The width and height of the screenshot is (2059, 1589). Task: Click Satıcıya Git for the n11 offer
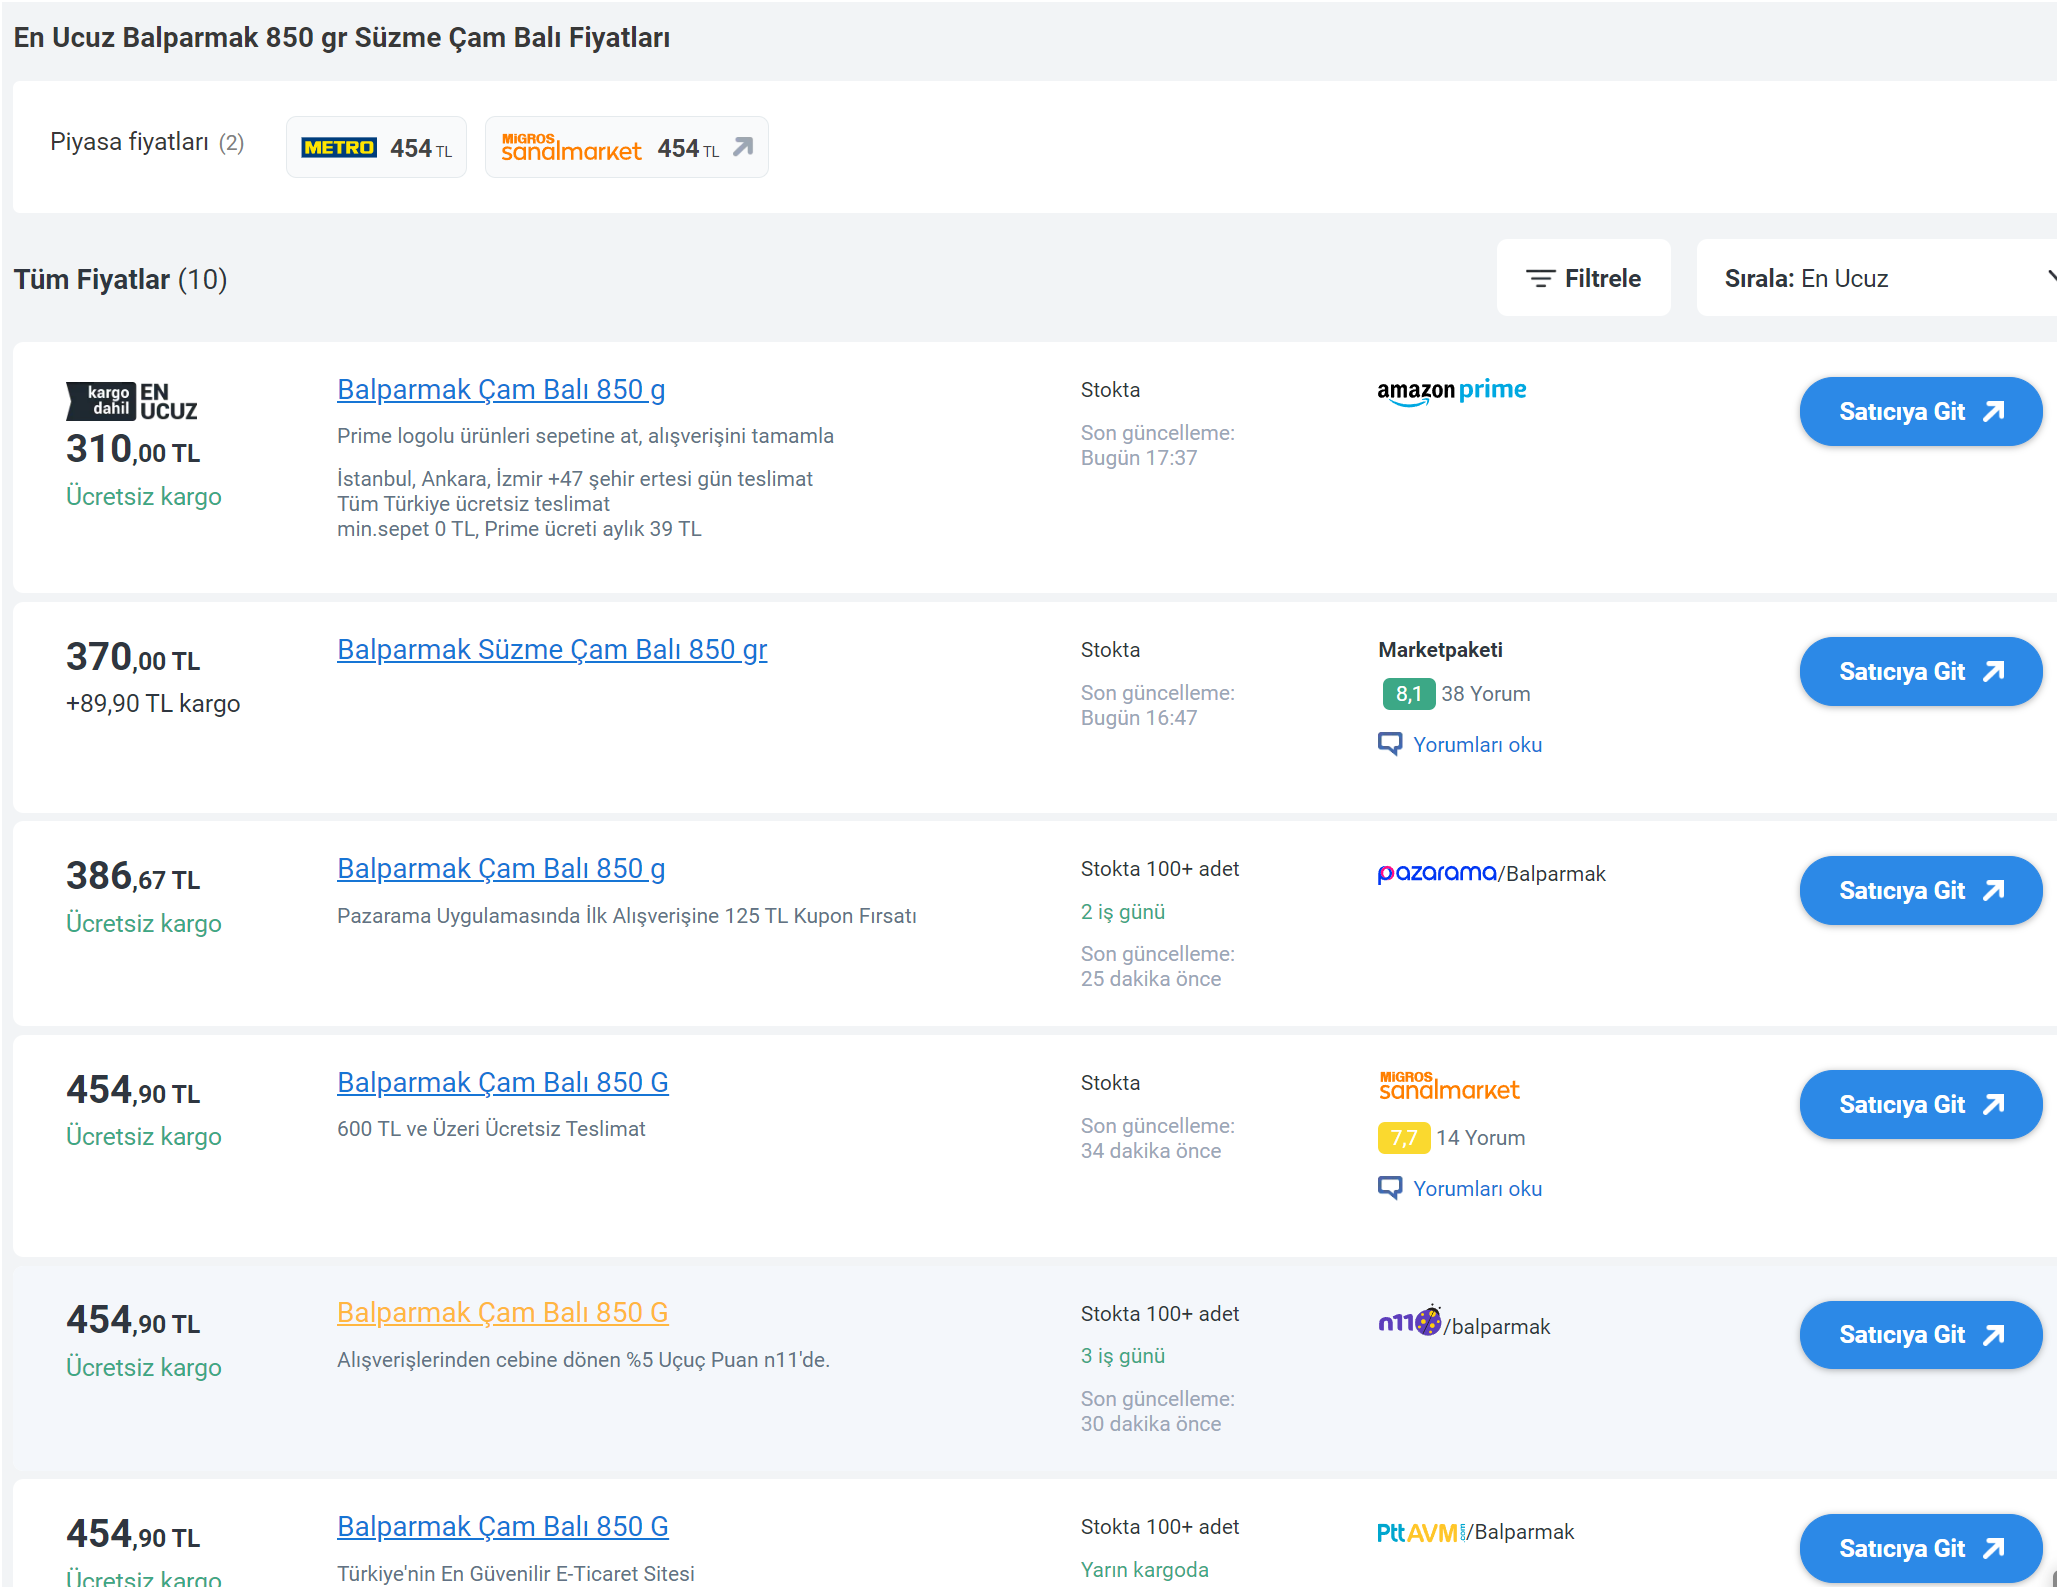click(x=1920, y=1334)
